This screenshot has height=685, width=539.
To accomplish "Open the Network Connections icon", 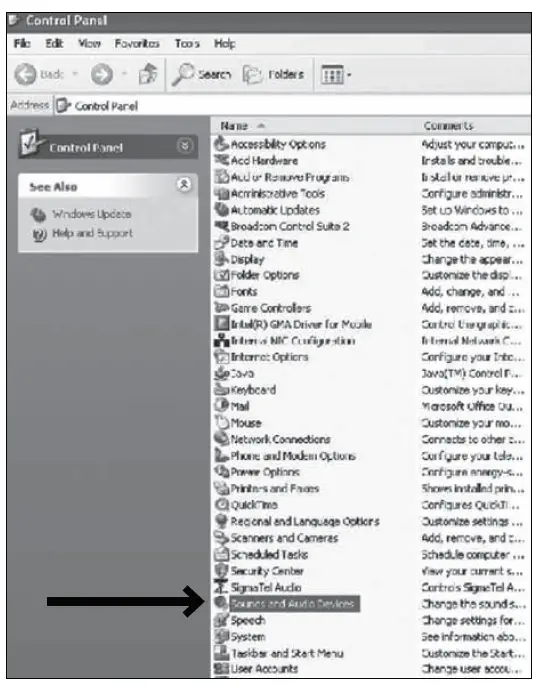I will click(221, 439).
